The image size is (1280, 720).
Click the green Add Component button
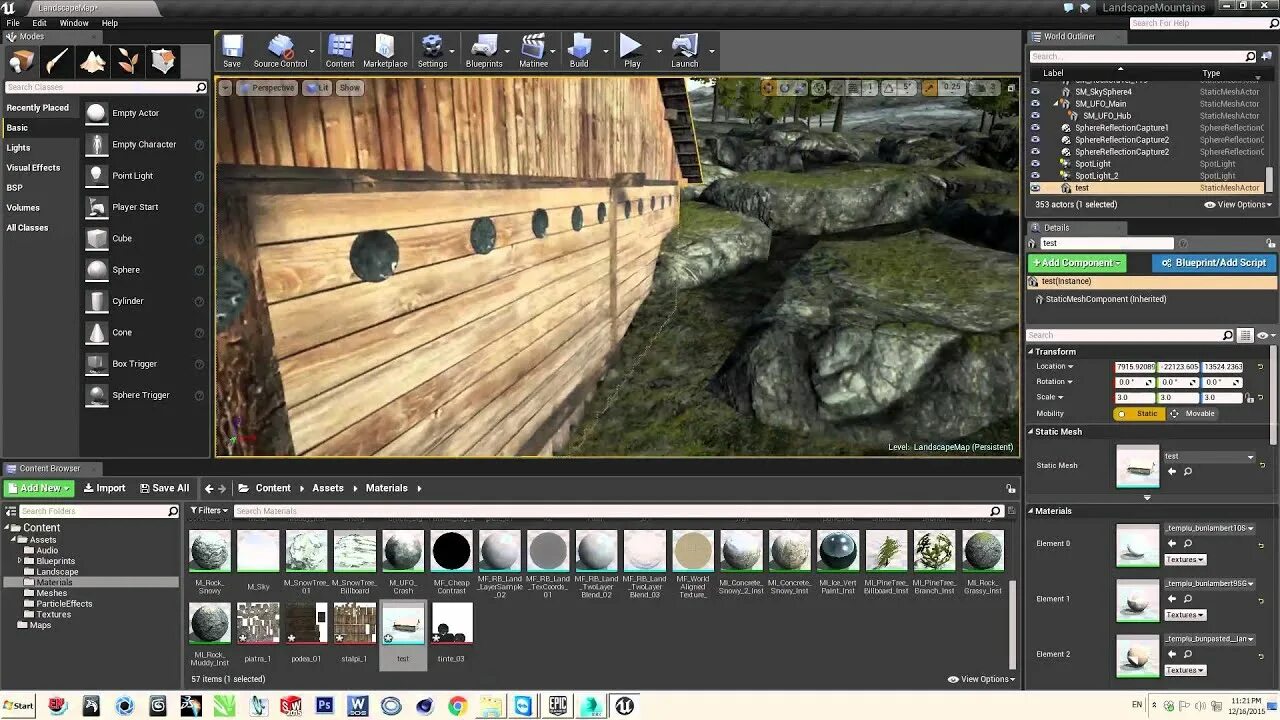pos(1077,263)
